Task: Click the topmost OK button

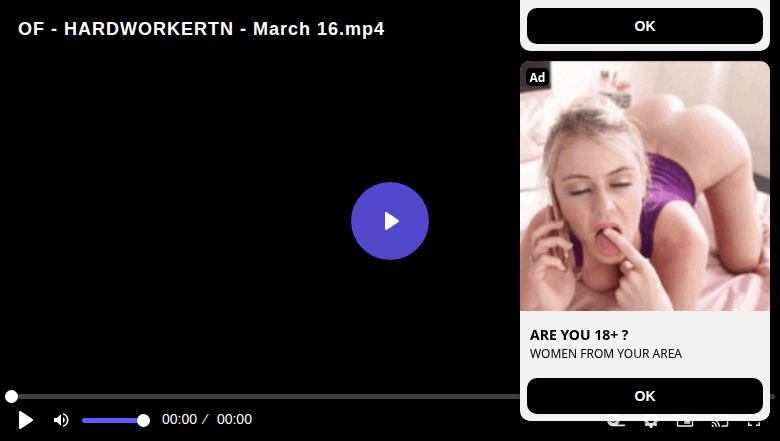Action: tap(645, 26)
